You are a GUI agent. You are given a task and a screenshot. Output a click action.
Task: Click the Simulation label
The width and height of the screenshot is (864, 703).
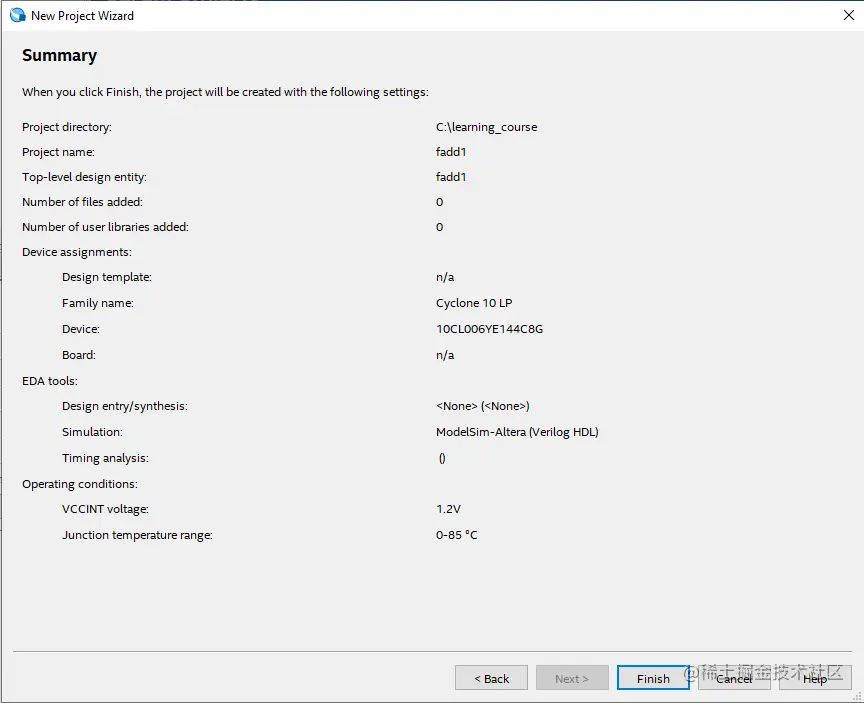coord(92,432)
